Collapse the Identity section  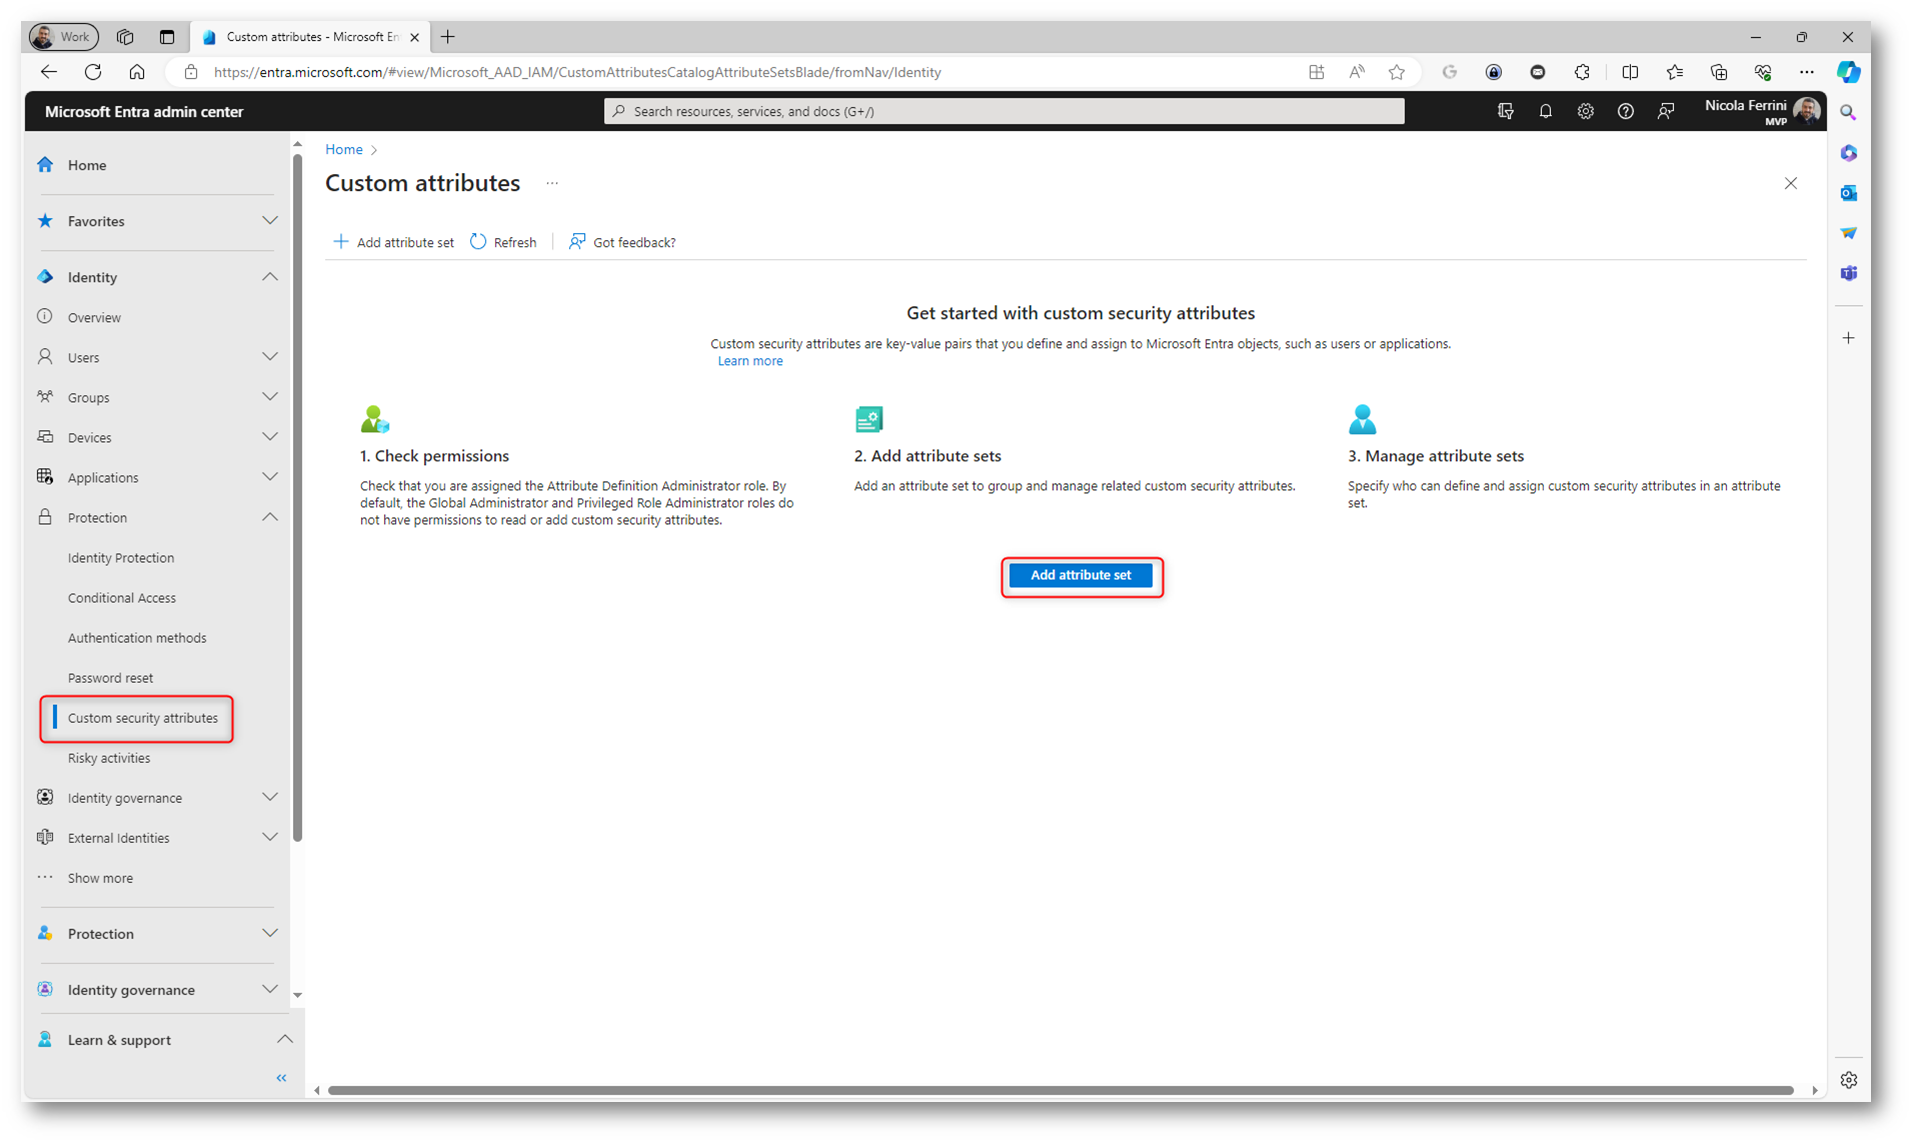(x=270, y=277)
